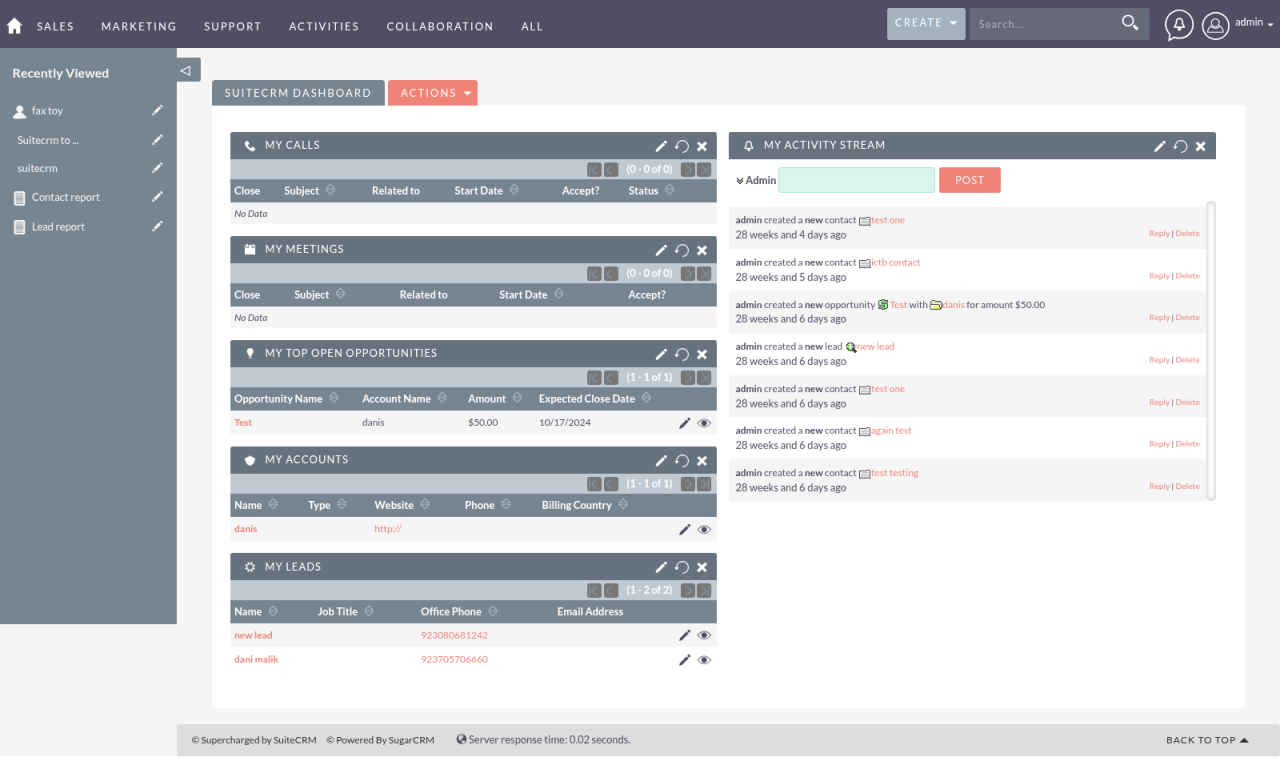The width and height of the screenshot is (1280, 757).
Task: View details of Test opportunity eye icon
Action: 704,423
